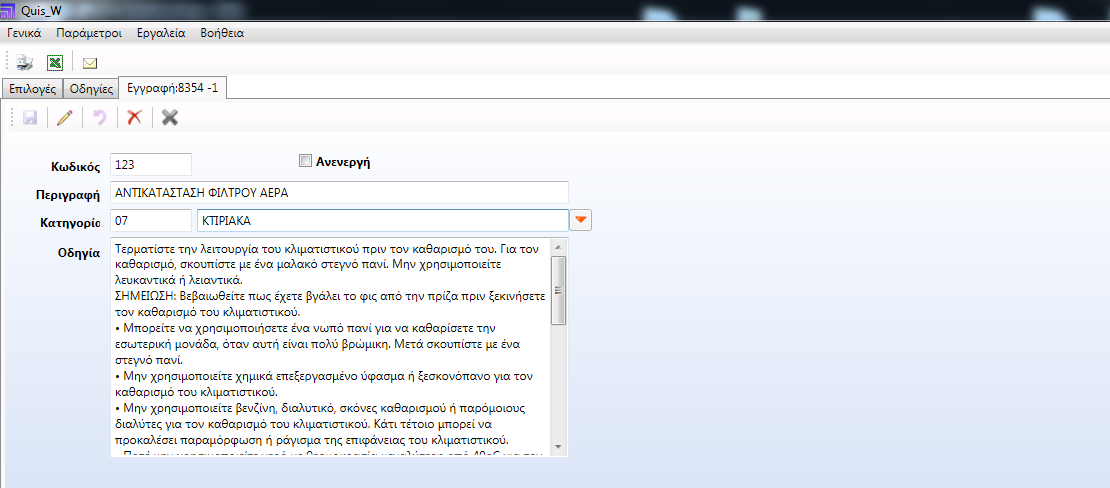Open the Εργαλεία menu
Viewport: 1110px width, 488px height.
tap(161, 33)
